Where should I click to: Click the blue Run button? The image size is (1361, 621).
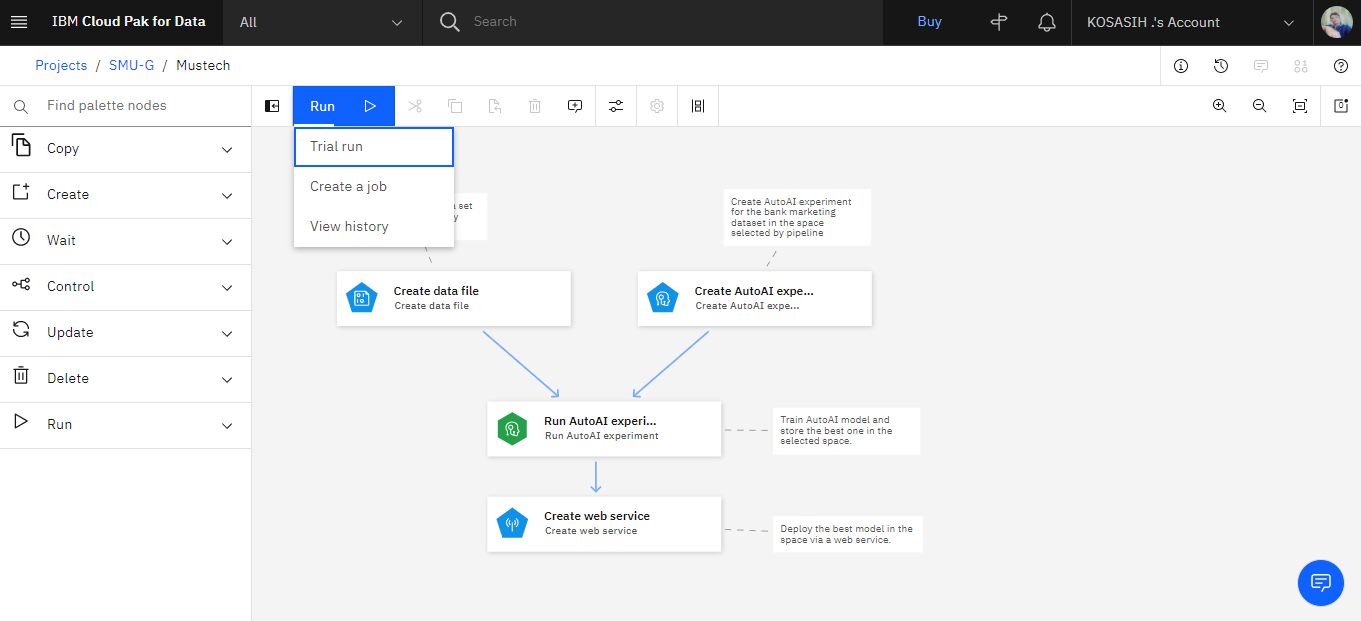344,106
